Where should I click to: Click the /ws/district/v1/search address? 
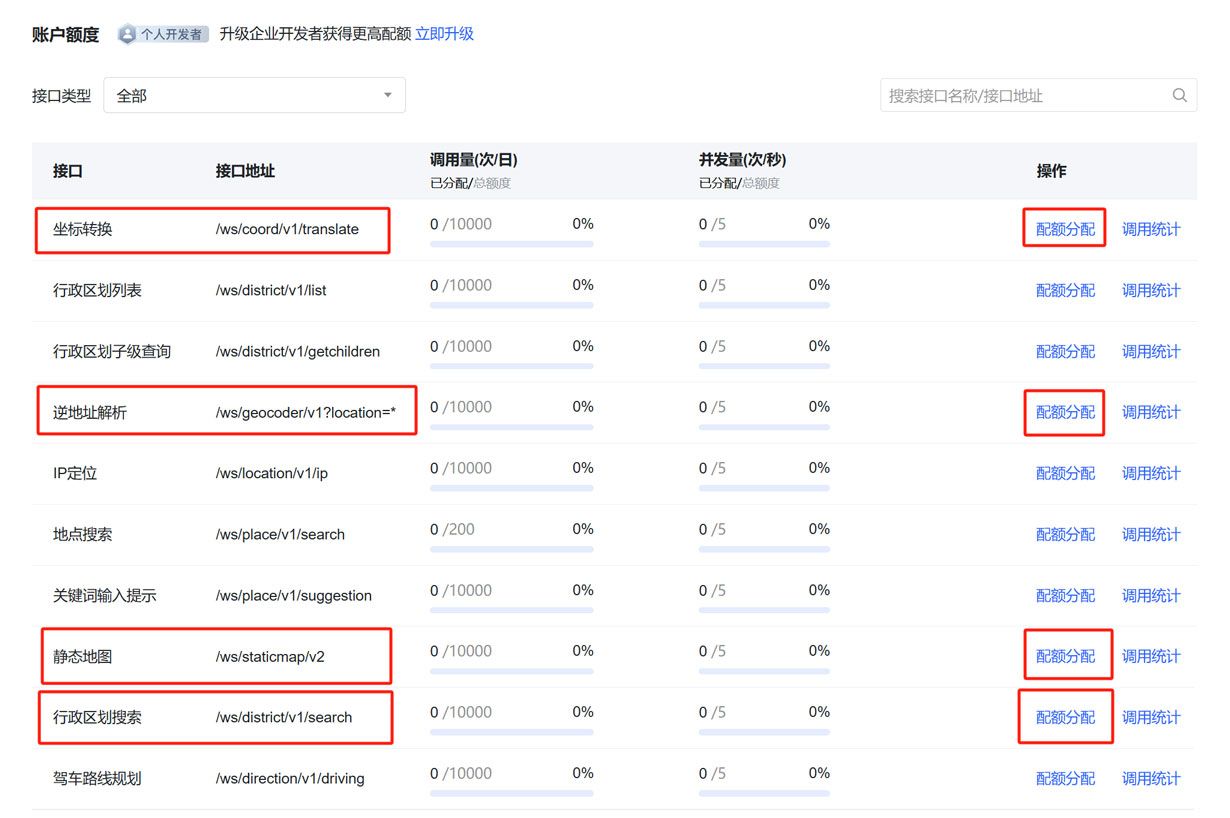coord(284,717)
